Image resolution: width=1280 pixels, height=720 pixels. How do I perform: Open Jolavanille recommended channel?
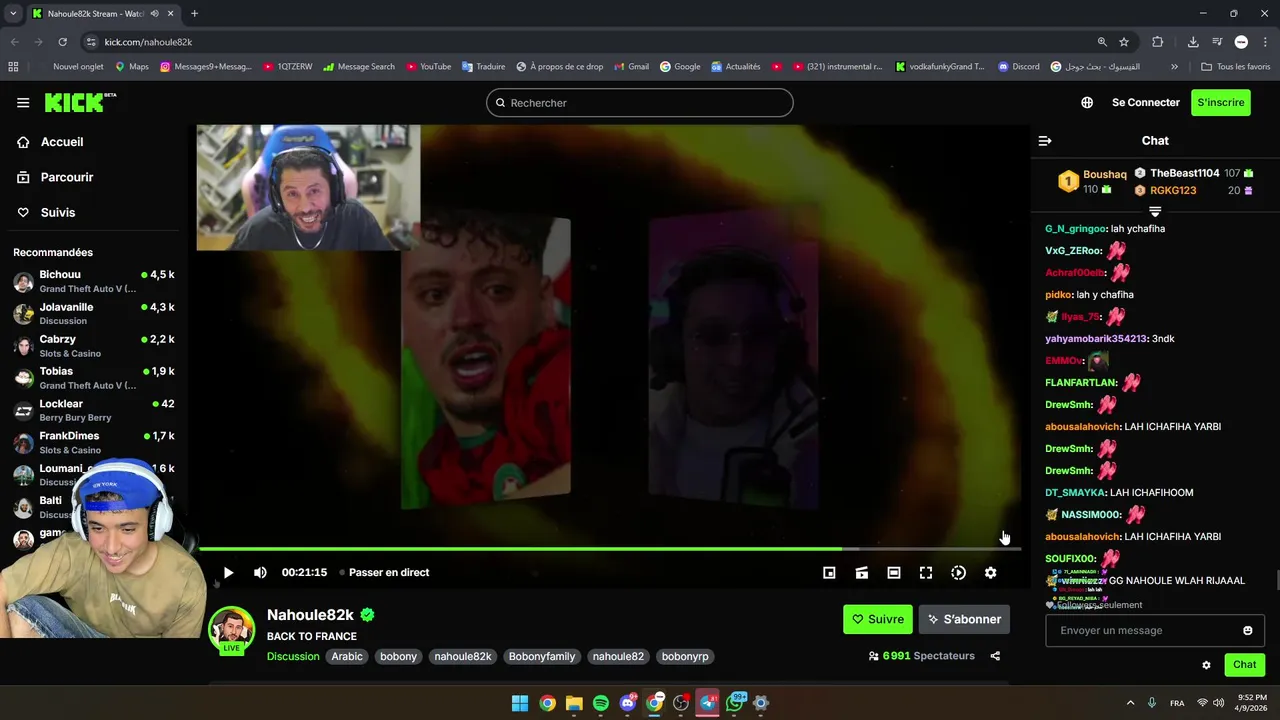click(94, 313)
